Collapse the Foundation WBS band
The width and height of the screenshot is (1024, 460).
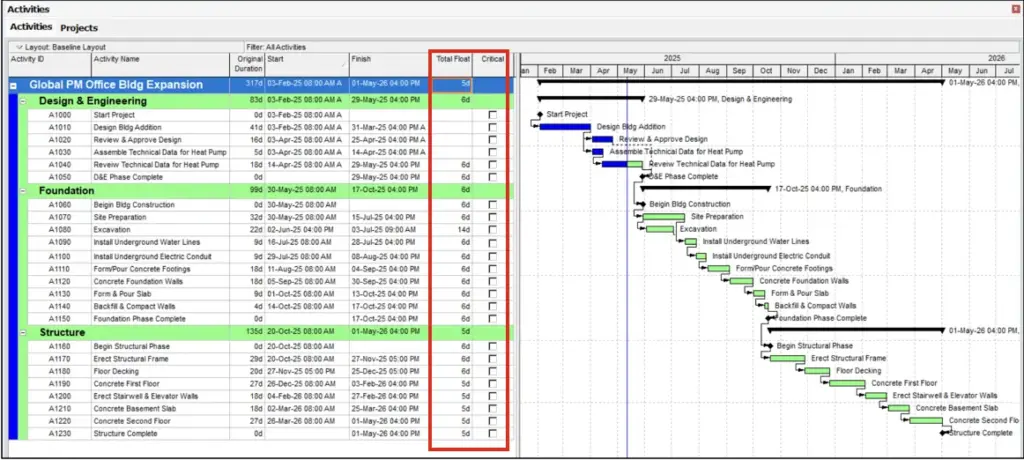point(23,190)
